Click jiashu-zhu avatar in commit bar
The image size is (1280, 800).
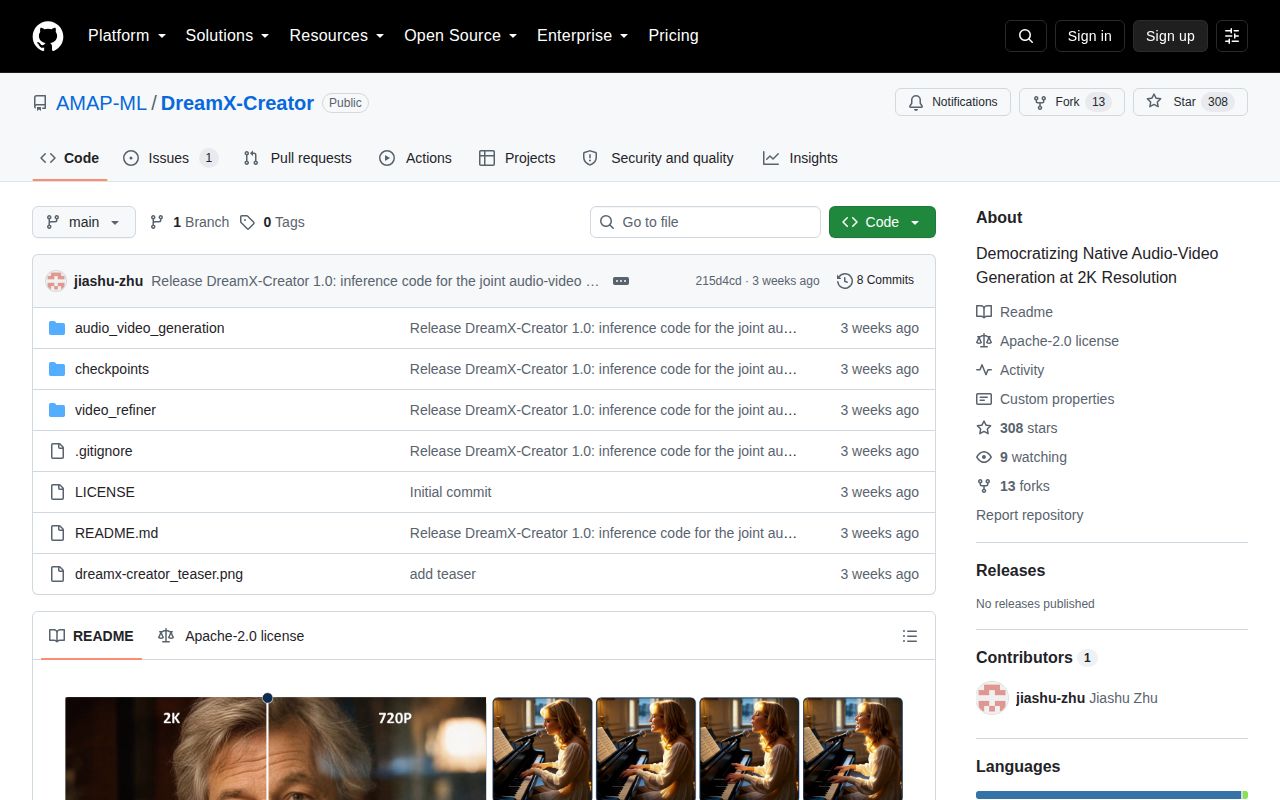point(56,281)
